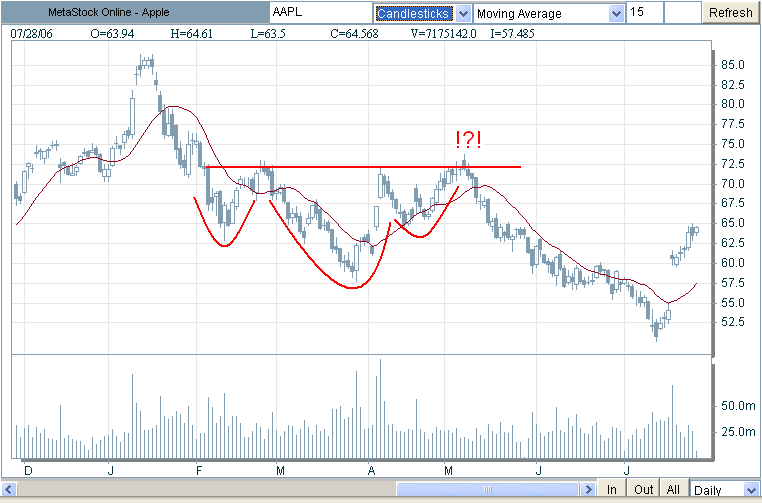Image resolution: width=762 pixels, height=503 pixels.
Task: Click the Refresh button
Action: coord(730,13)
